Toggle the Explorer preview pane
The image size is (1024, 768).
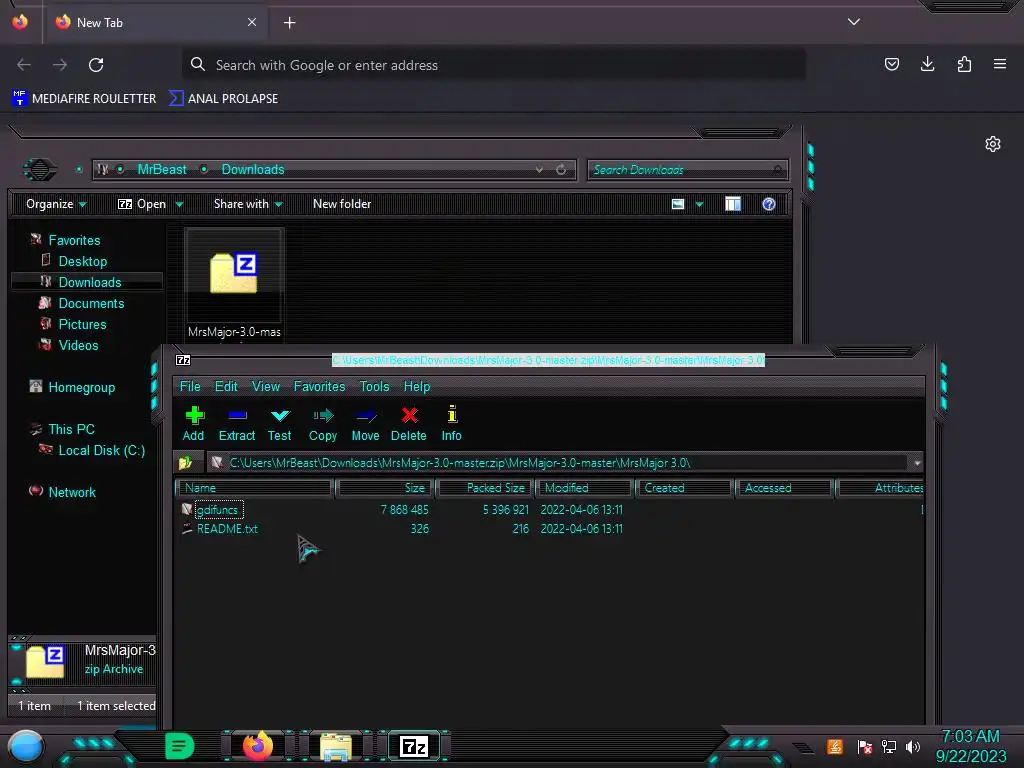click(733, 204)
